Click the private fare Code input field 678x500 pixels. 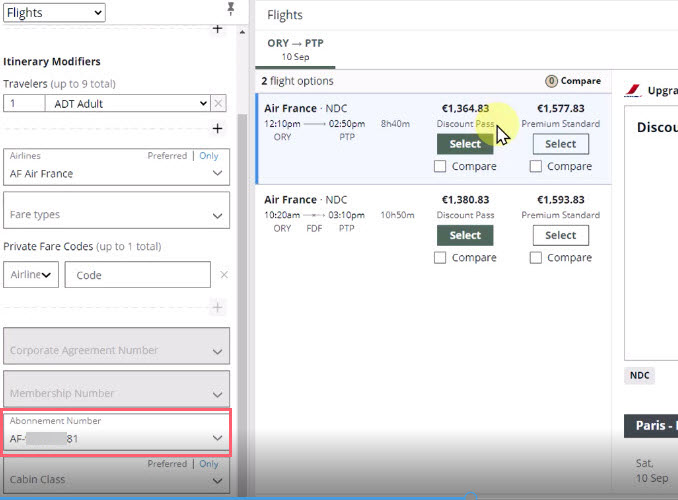pos(137,275)
